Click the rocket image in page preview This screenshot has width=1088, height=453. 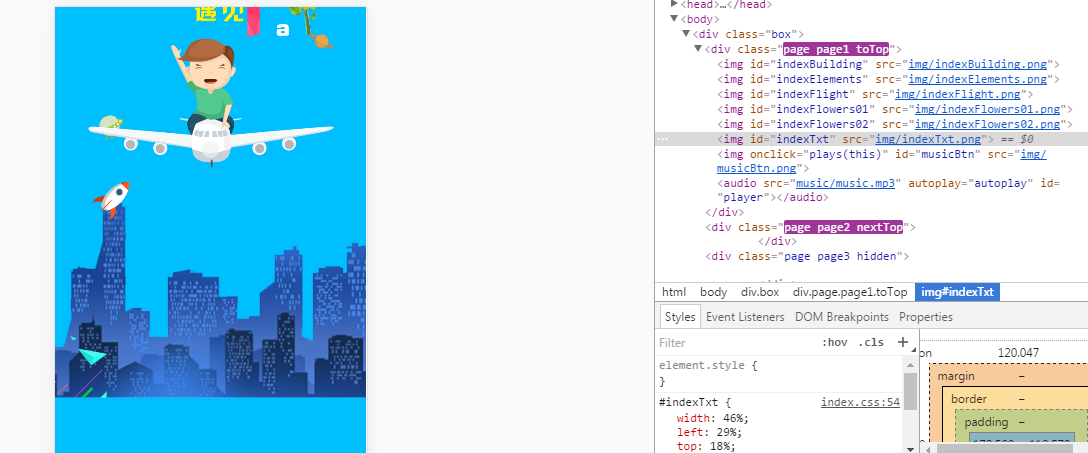[112, 198]
